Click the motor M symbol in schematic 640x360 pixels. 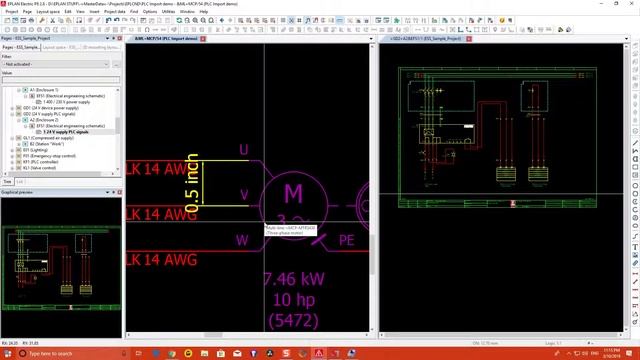coord(293,205)
